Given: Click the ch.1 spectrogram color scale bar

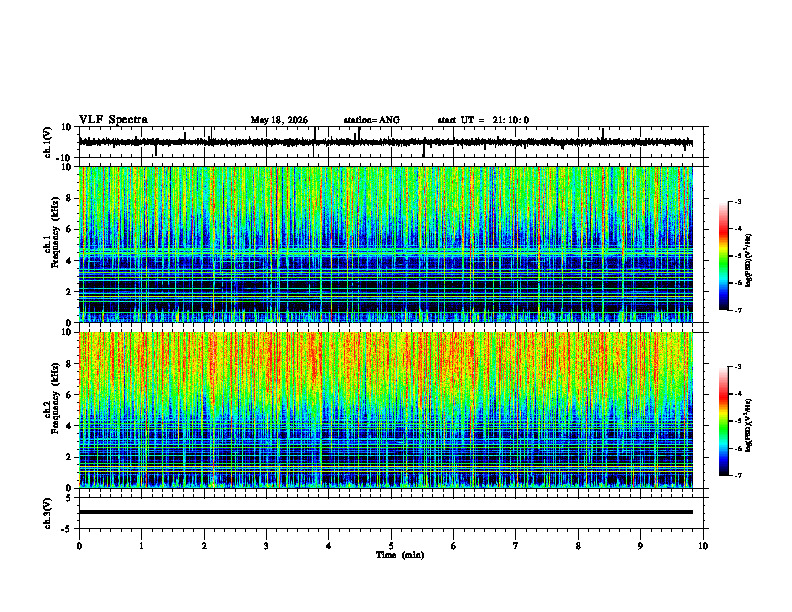Looking at the screenshot, I should 724,255.
